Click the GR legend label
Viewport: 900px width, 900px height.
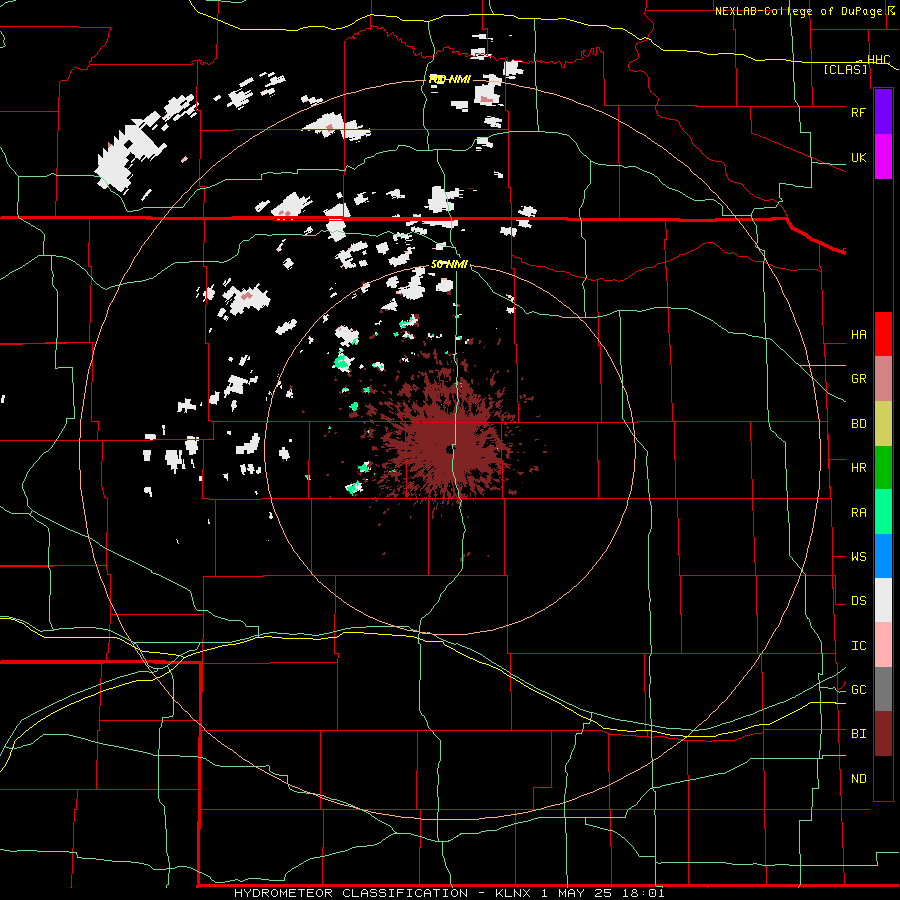pos(858,378)
